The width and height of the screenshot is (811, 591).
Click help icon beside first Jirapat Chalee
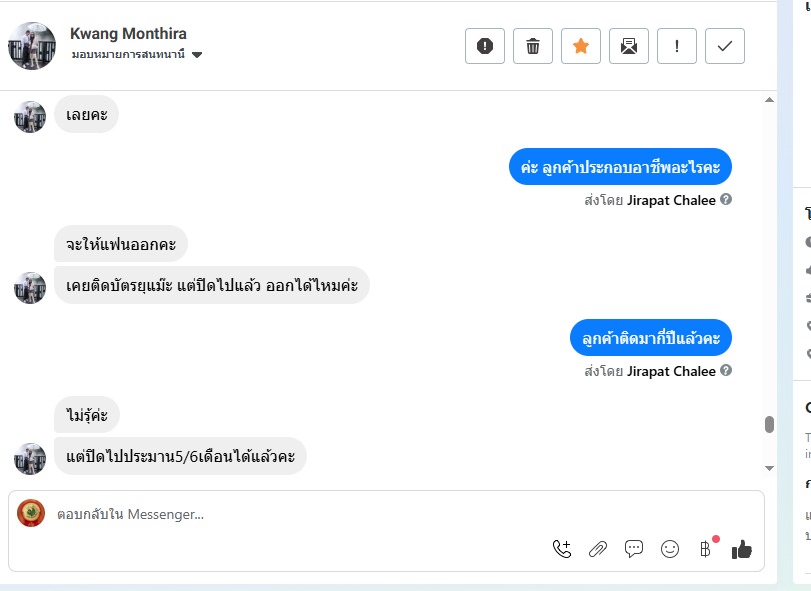[726, 199]
